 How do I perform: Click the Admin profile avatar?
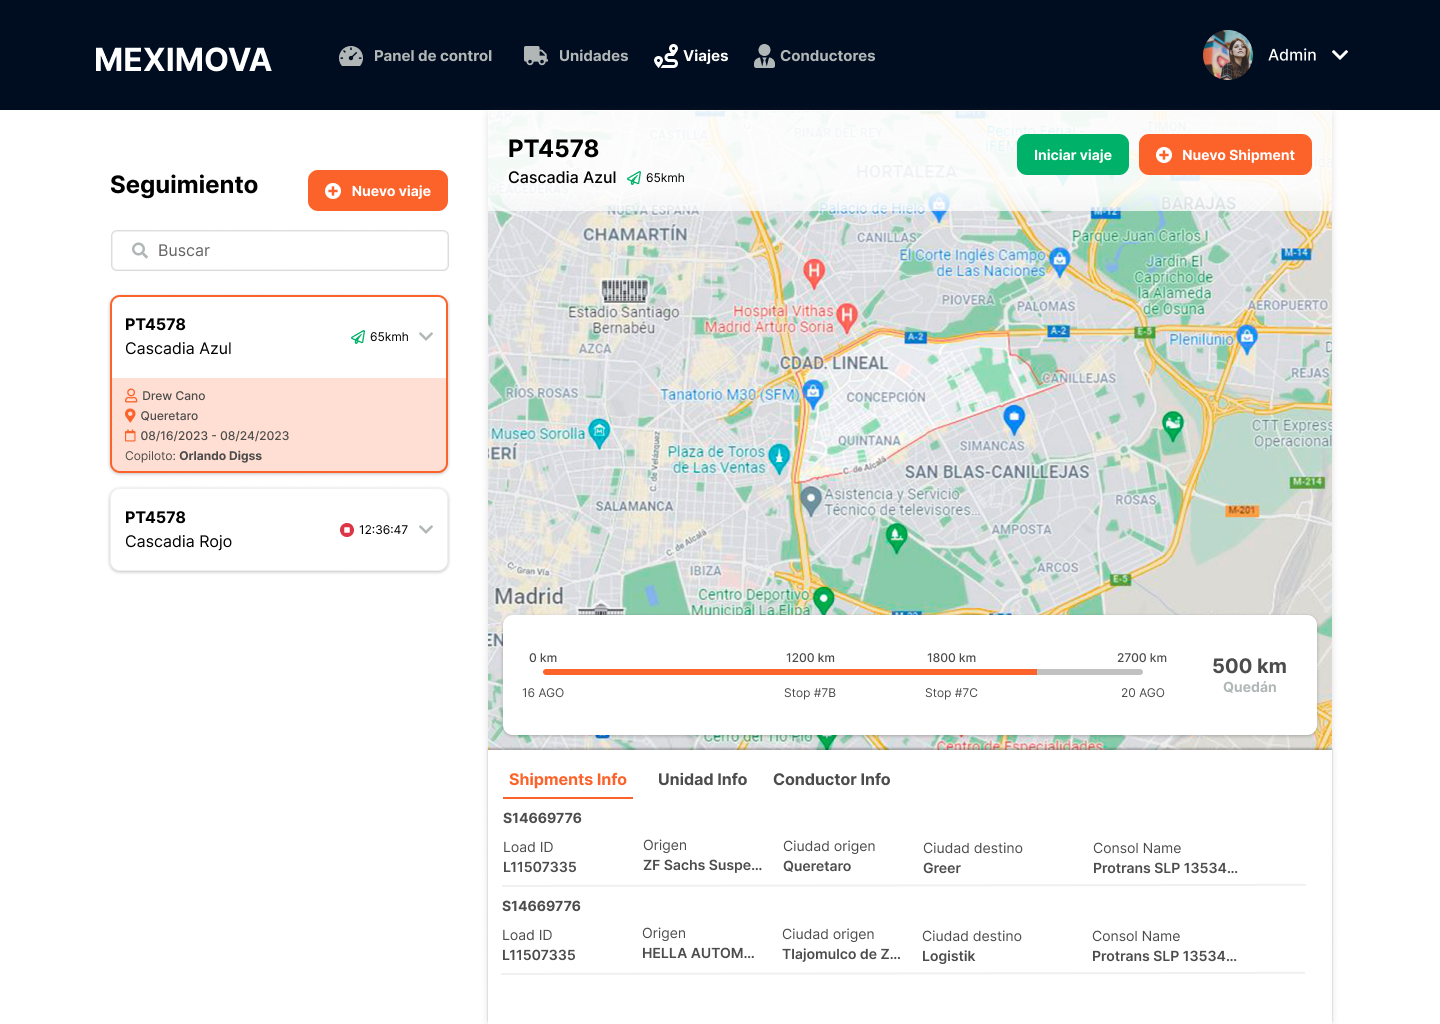coord(1227,55)
